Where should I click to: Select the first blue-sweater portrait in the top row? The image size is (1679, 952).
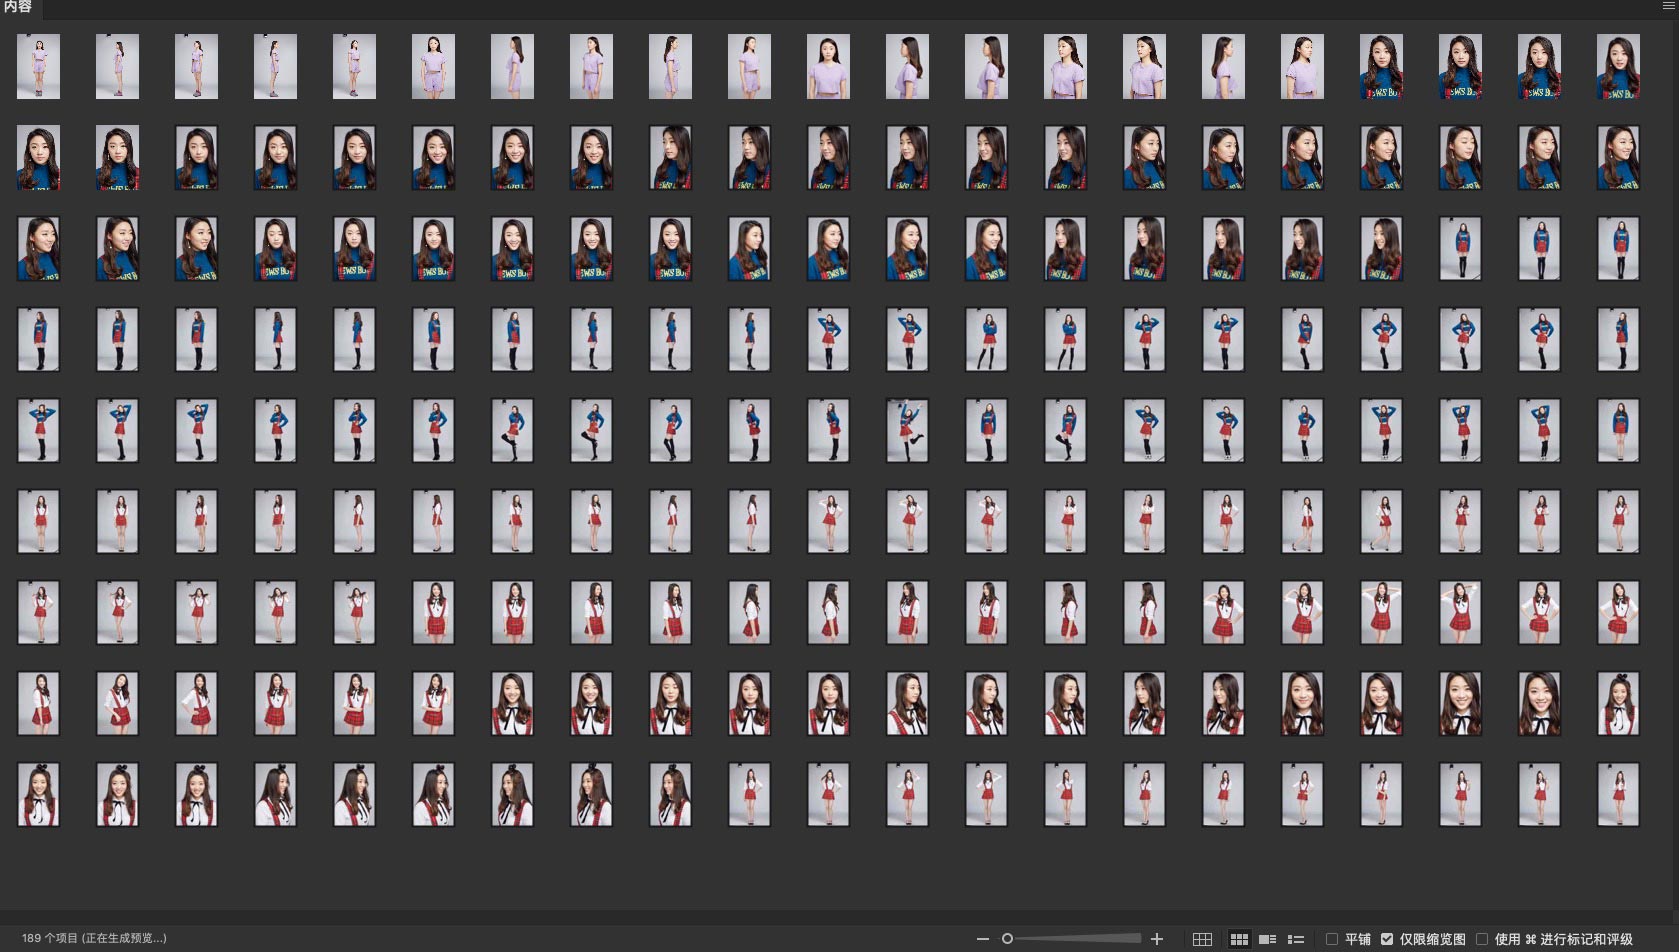coord(1381,66)
